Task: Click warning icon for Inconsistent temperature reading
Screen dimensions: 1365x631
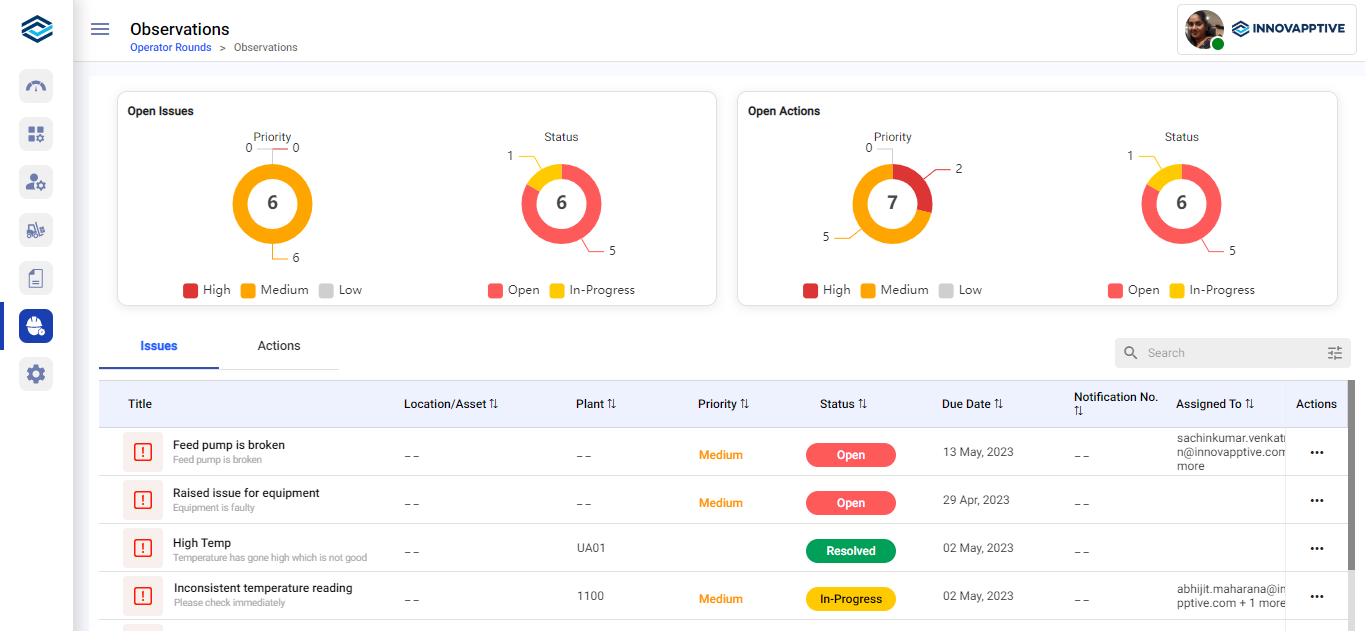Action: (x=143, y=596)
